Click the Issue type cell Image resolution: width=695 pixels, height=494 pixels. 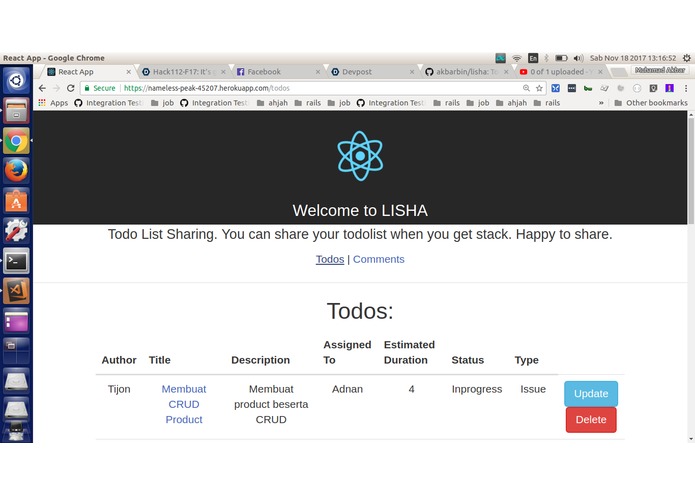coord(533,389)
